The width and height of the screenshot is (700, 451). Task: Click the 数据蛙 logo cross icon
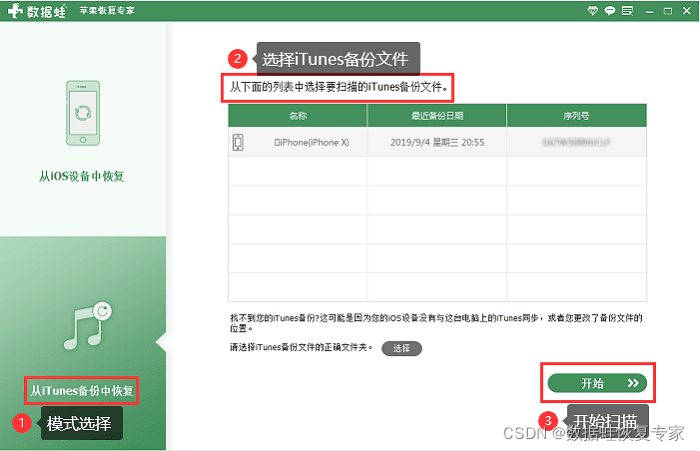pyautogui.click(x=15, y=10)
